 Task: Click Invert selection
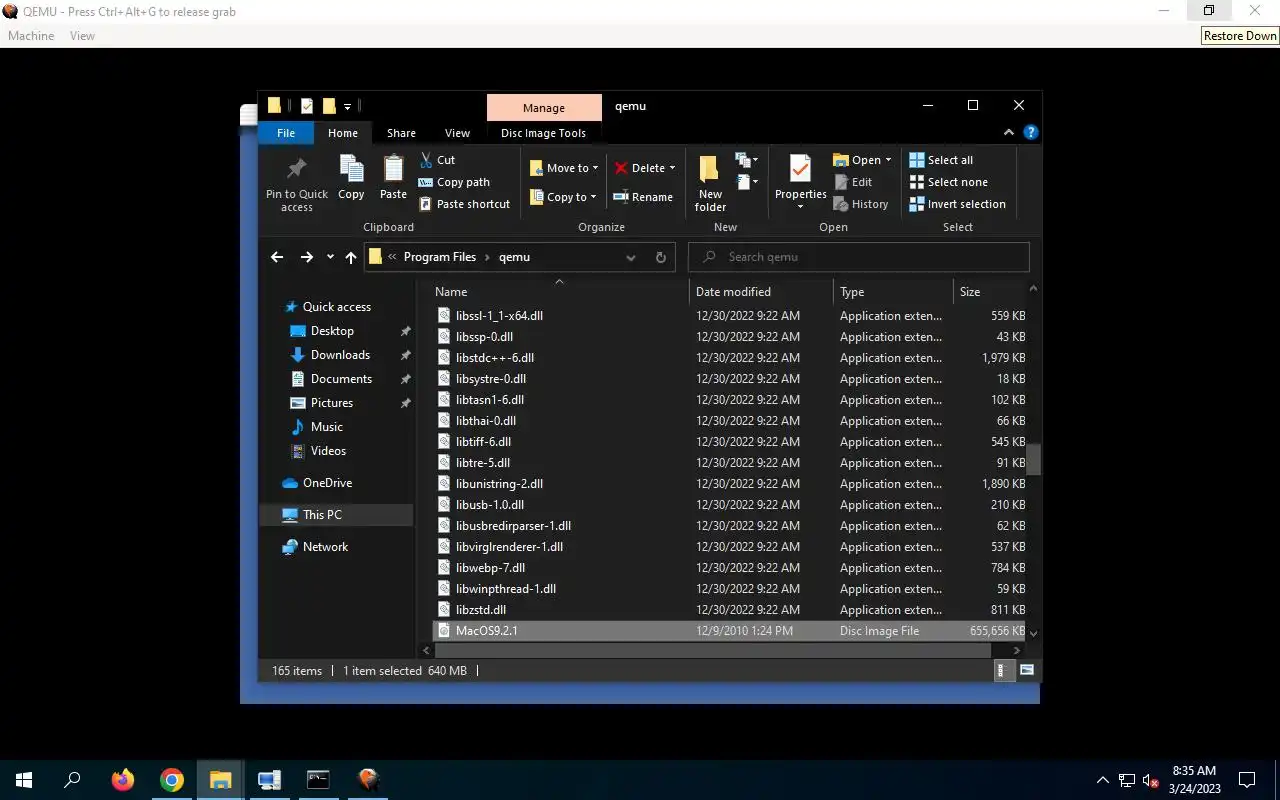tap(957, 204)
